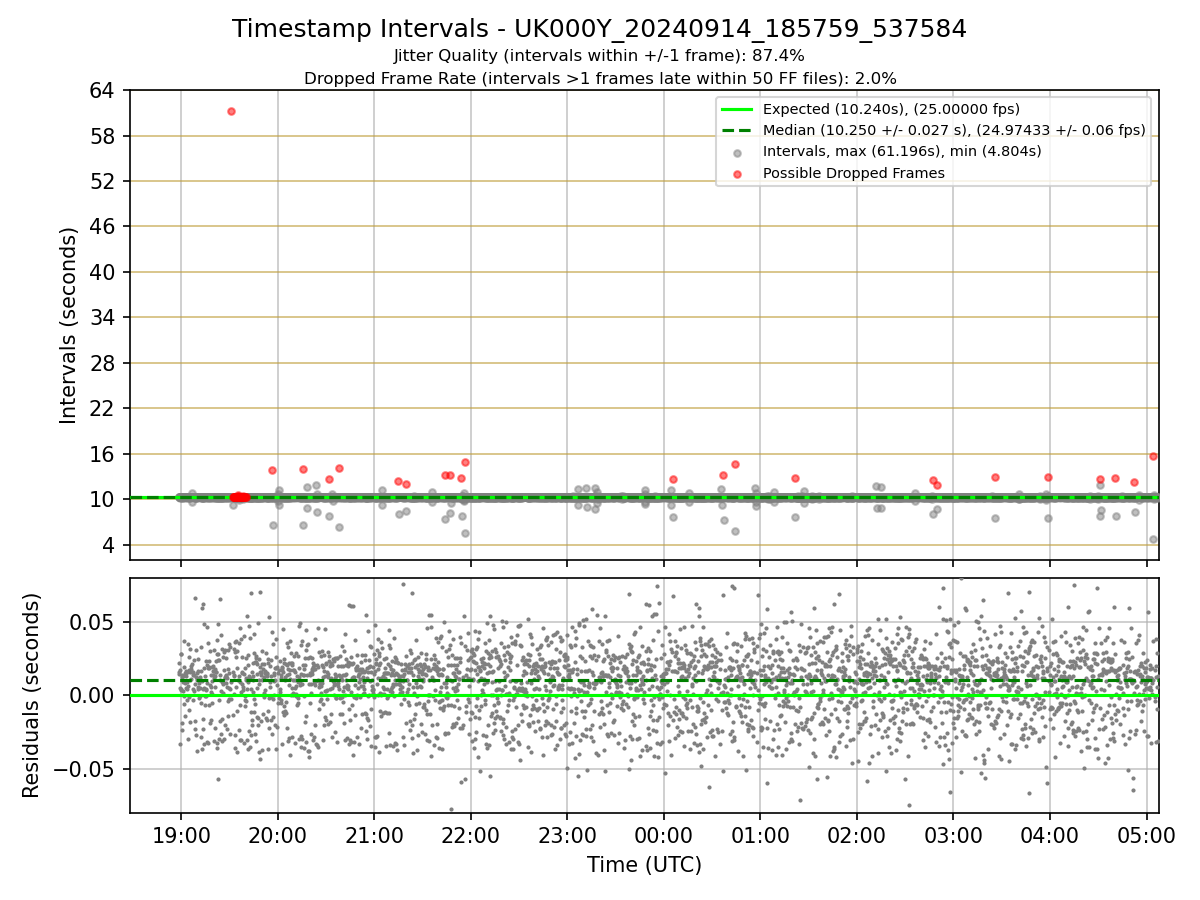1200x900 pixels.
Task: Click y-axis tick label '28'
Action: (x=103, y=363)
